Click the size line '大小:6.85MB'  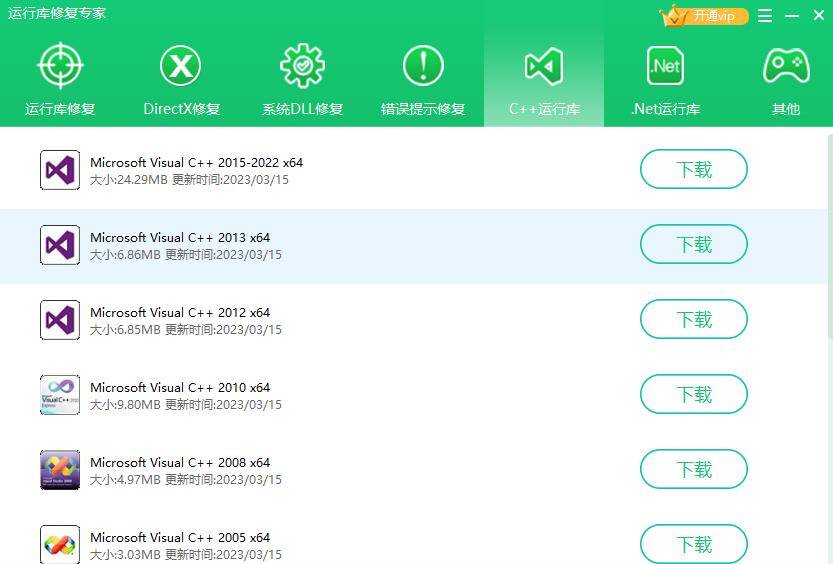pyautogui.click(x=125, y=330)
